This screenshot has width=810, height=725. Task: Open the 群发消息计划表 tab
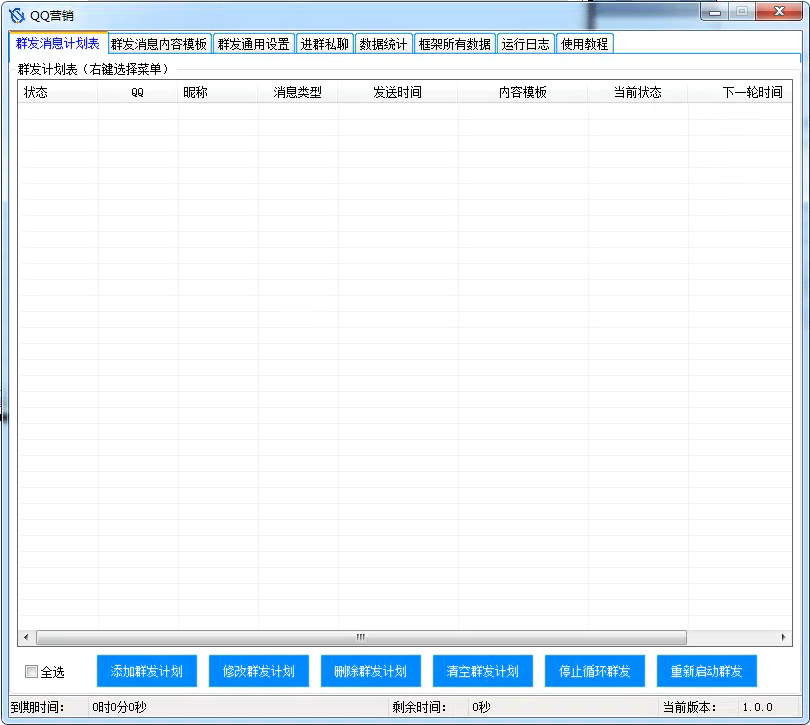click(x=57, y=43)
